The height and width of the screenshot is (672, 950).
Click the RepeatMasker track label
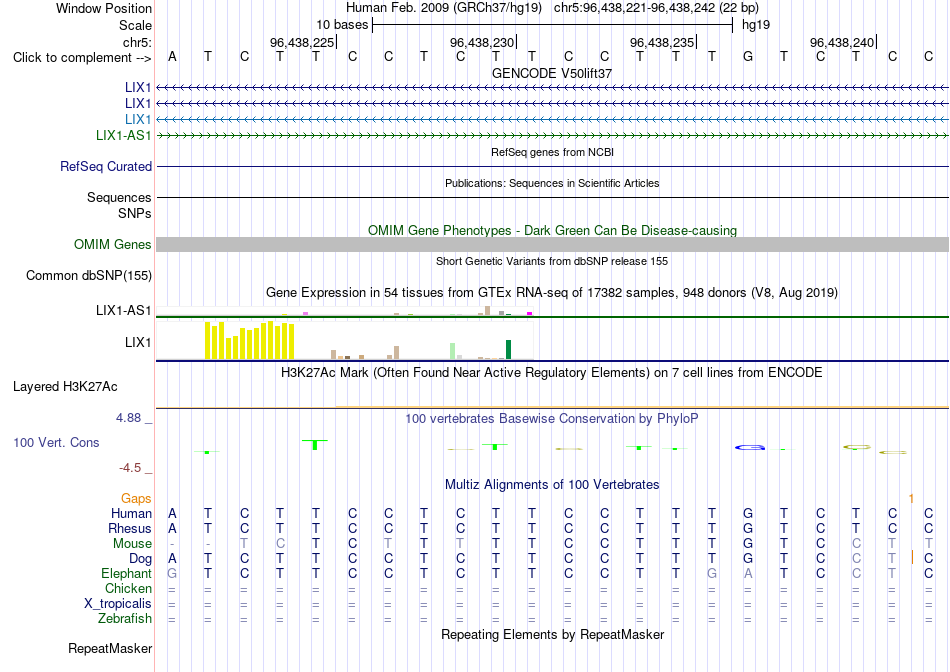110,648
